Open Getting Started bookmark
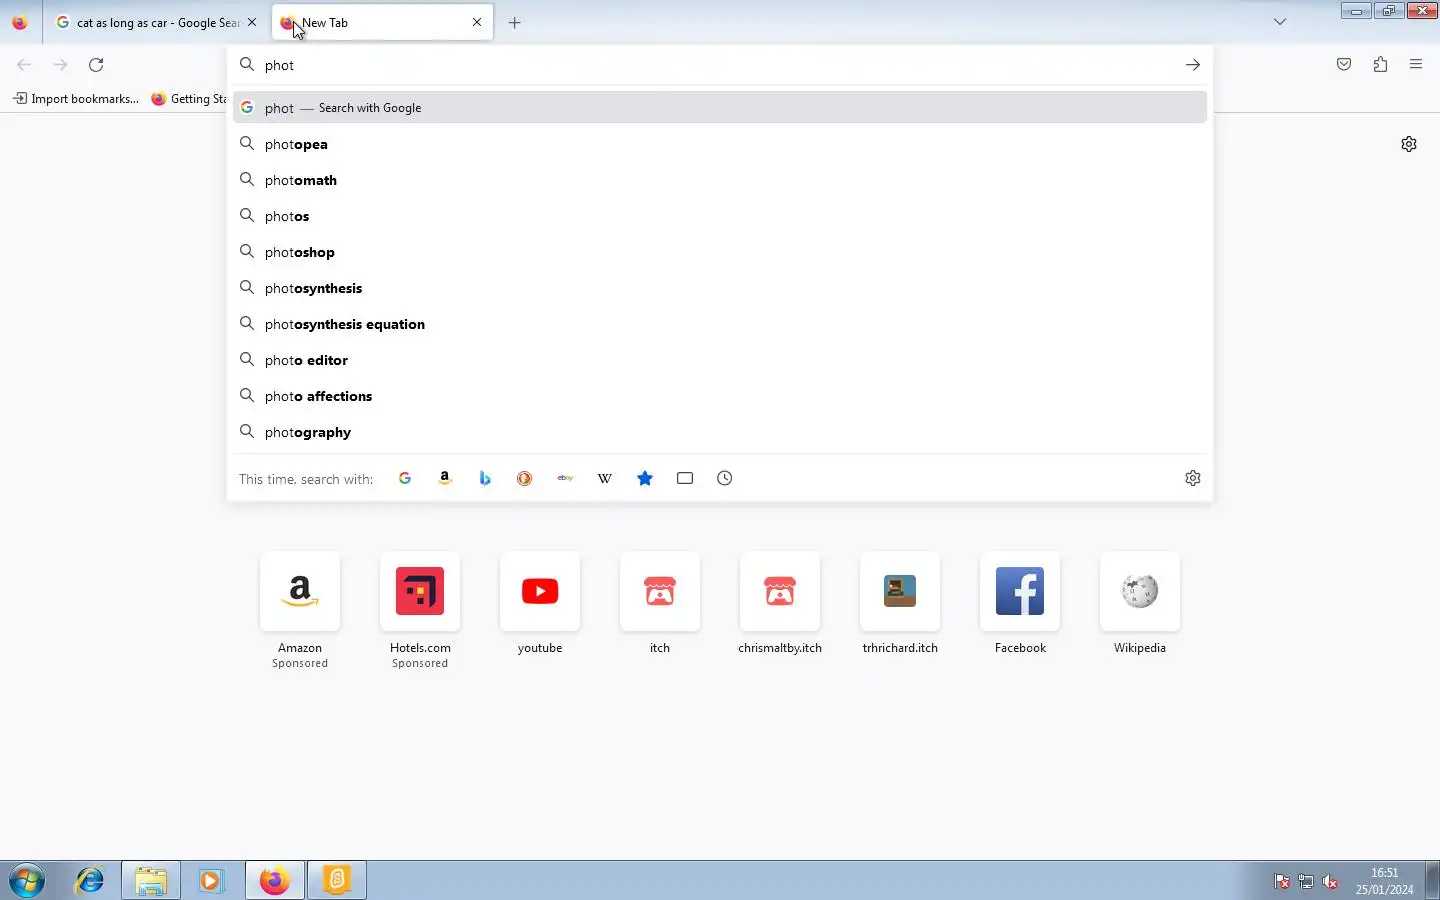Screen dimensions: 1440x900 pos(189,98)
